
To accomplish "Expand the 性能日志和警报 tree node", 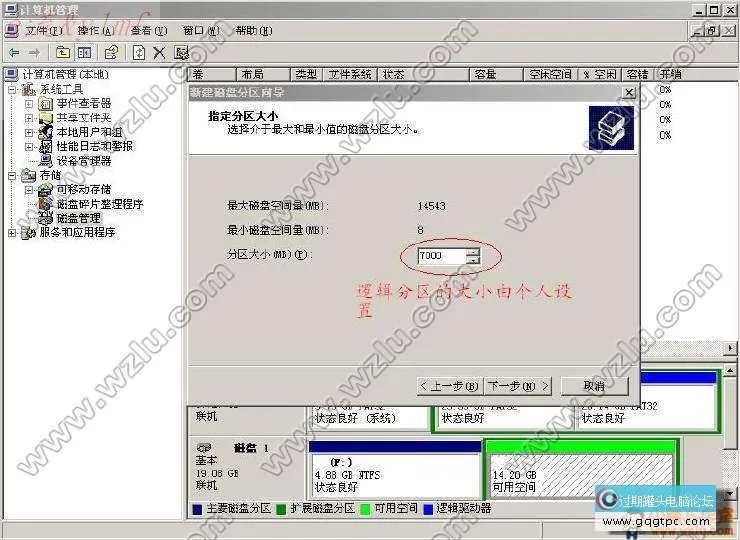I will pos(29,146).
